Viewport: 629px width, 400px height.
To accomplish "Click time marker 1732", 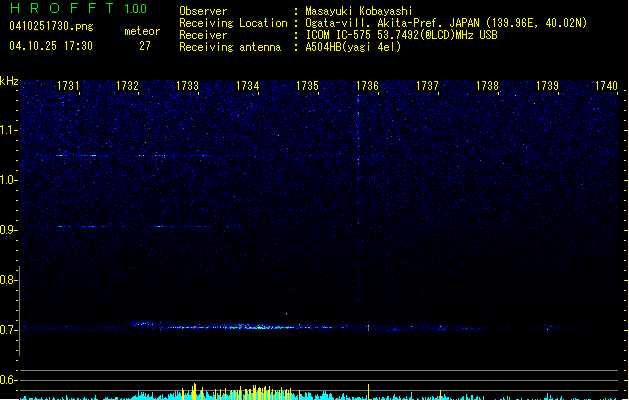I will [x=127, y=86].
